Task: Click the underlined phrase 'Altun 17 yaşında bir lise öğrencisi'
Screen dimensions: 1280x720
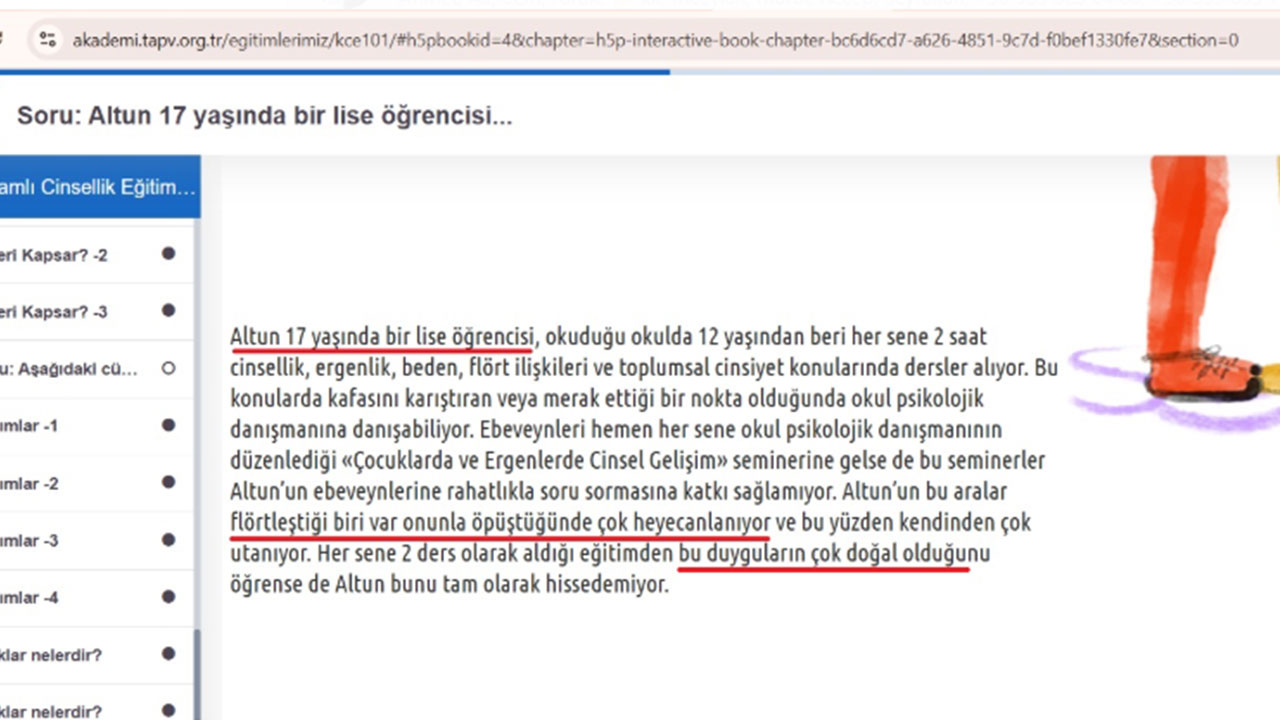Action: [380, 337]
